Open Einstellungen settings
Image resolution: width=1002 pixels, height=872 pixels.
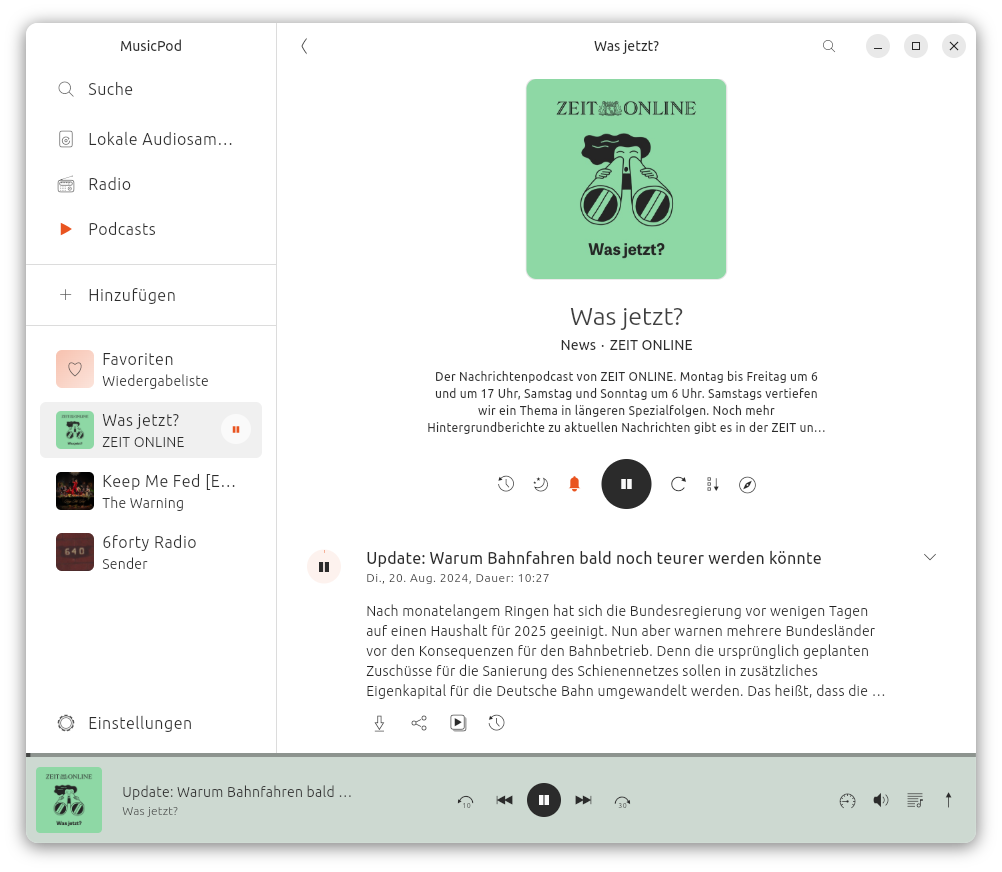click(x=151, y=723)
